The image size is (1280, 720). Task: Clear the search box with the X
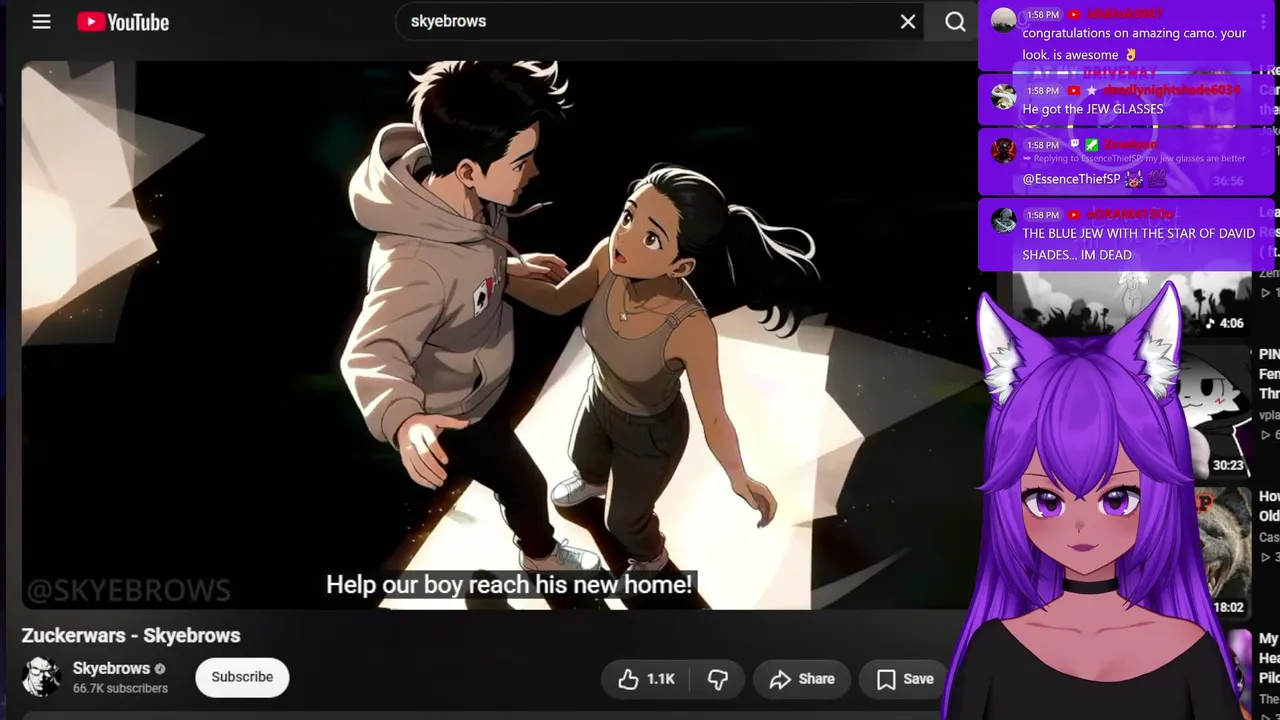click(908, 21)
